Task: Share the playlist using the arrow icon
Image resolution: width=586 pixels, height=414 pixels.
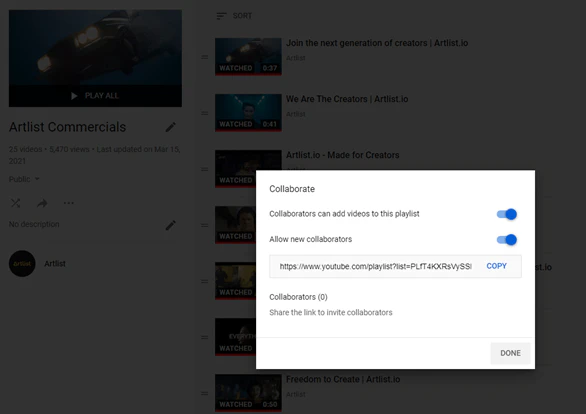Action: [42, 203]
